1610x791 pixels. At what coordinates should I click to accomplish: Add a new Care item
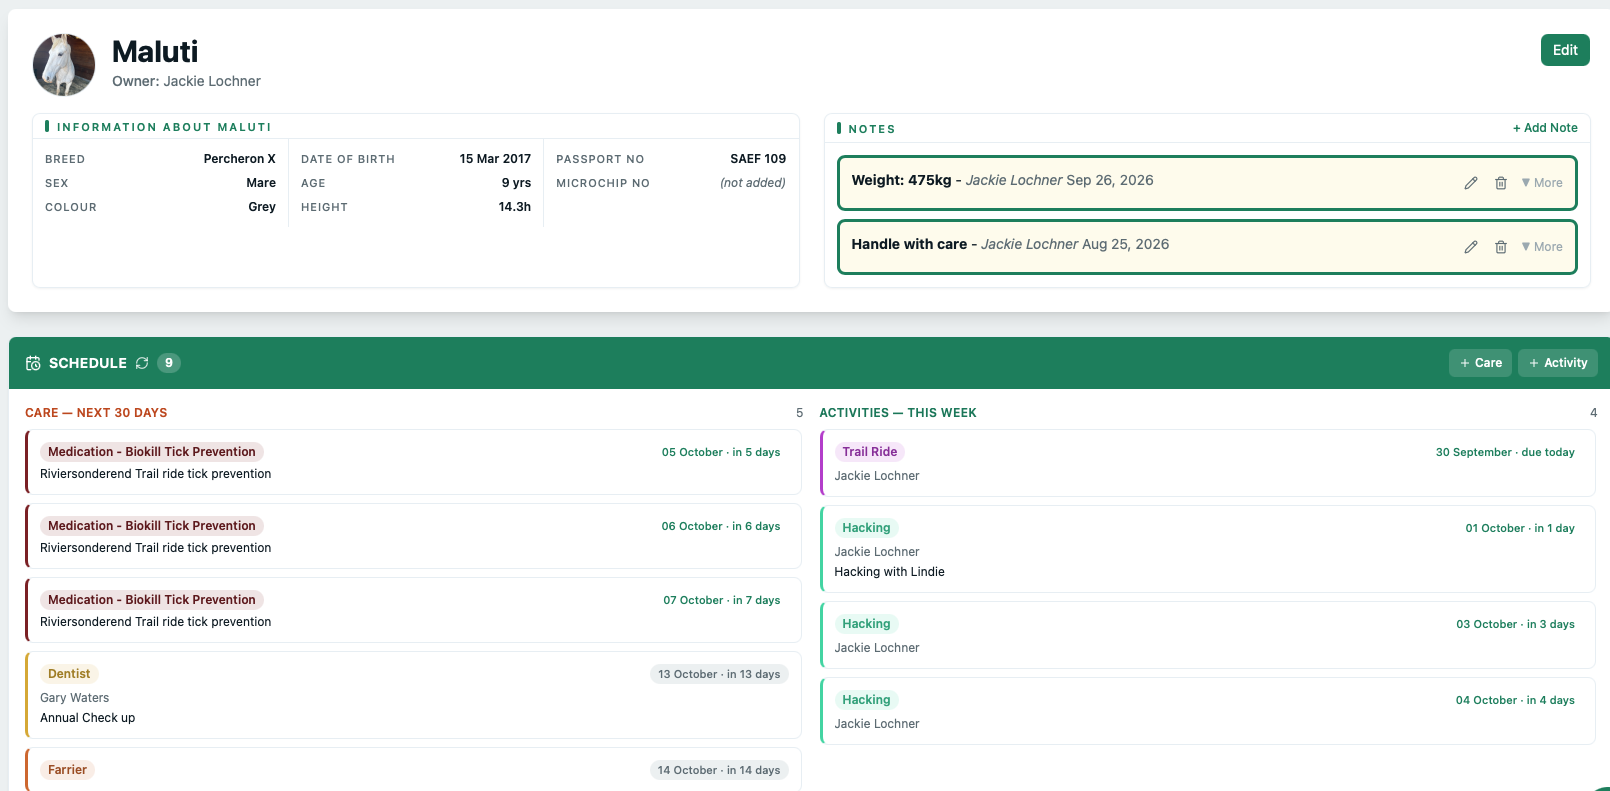[1480, 363]
